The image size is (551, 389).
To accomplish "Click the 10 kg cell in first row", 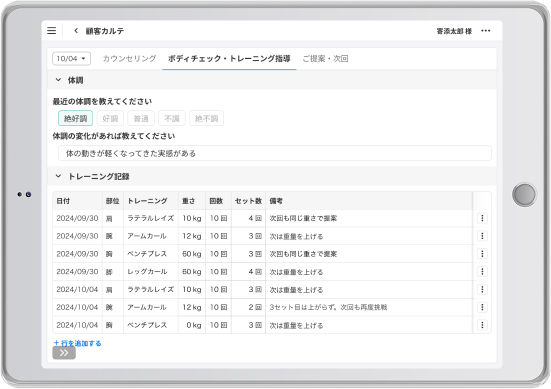I will pyautogui.click(x=192, y=218).
